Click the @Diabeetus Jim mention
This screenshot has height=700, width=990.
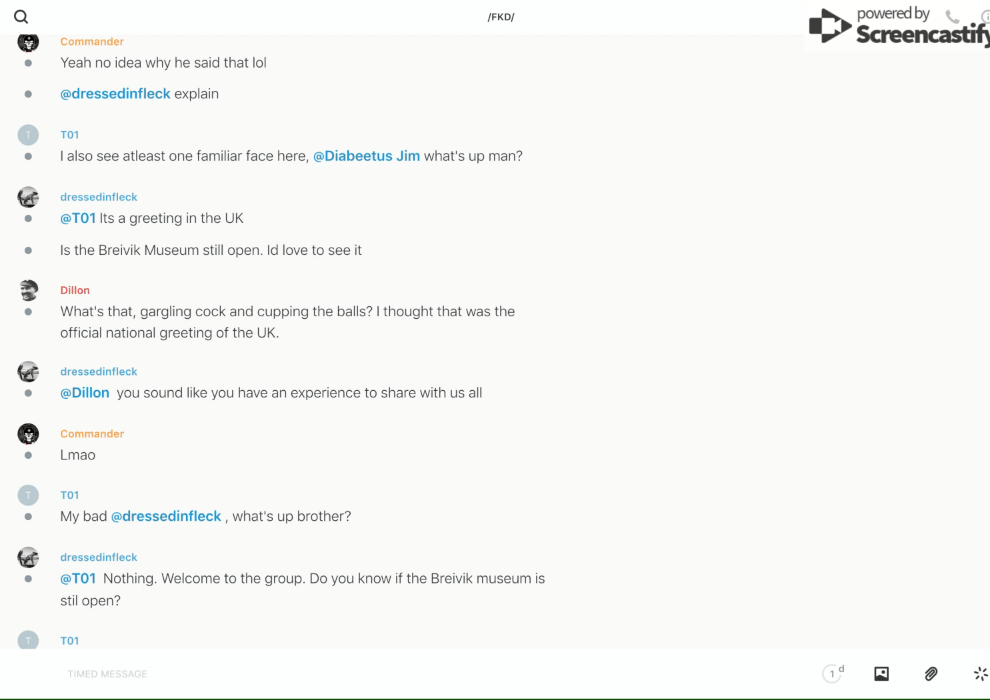366,156
